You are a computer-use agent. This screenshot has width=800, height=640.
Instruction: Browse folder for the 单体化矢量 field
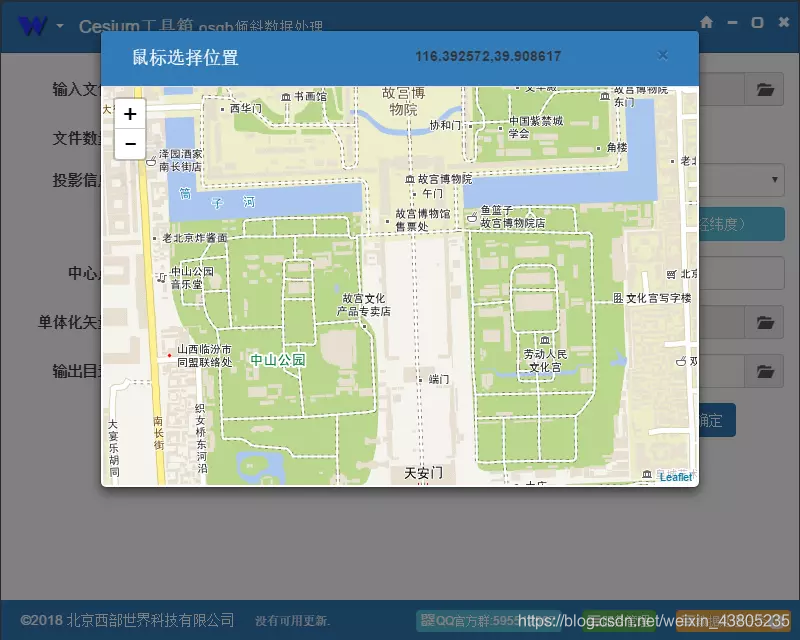pyautogui.click(x=764, y=322)
